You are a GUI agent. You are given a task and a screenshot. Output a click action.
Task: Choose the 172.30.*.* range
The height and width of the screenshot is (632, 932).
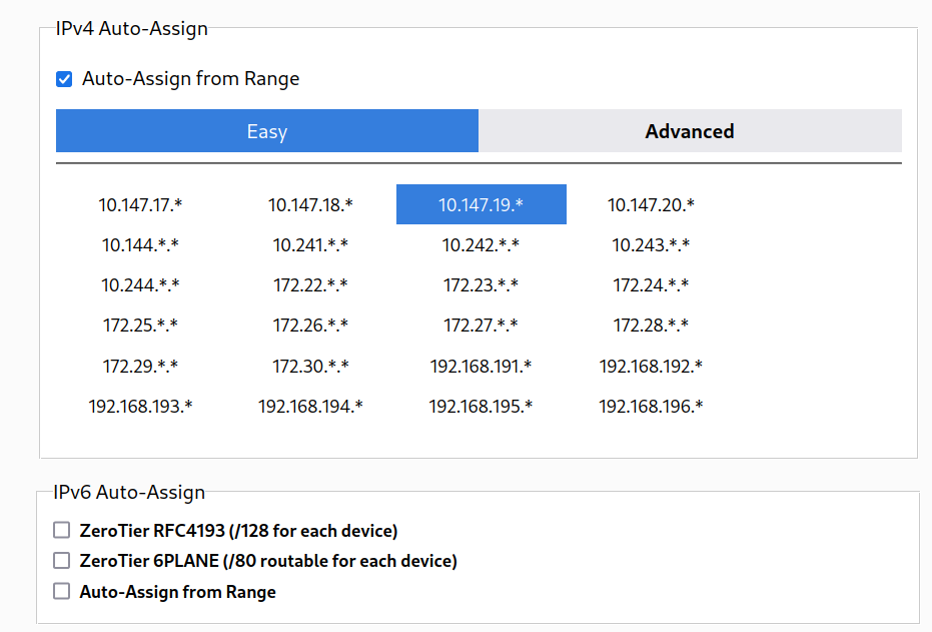click(x=311, y=366)
